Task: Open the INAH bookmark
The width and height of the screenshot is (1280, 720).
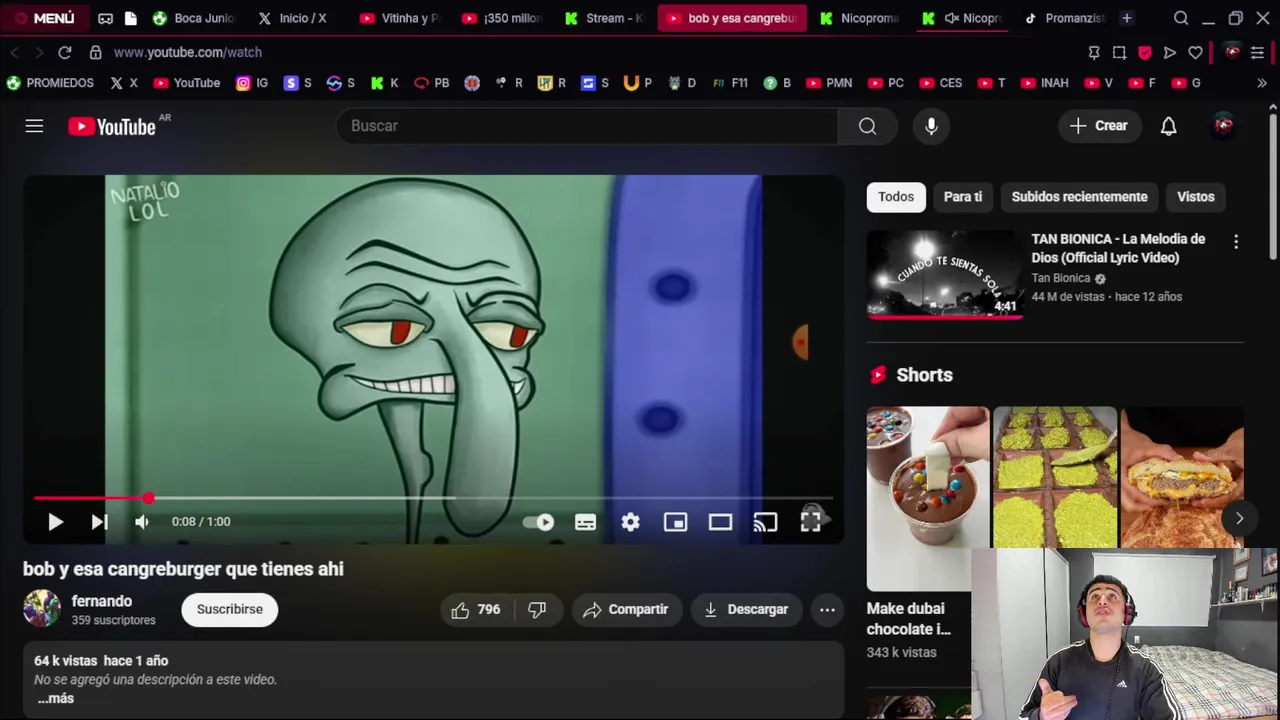Action: (x=1044, y=83)
